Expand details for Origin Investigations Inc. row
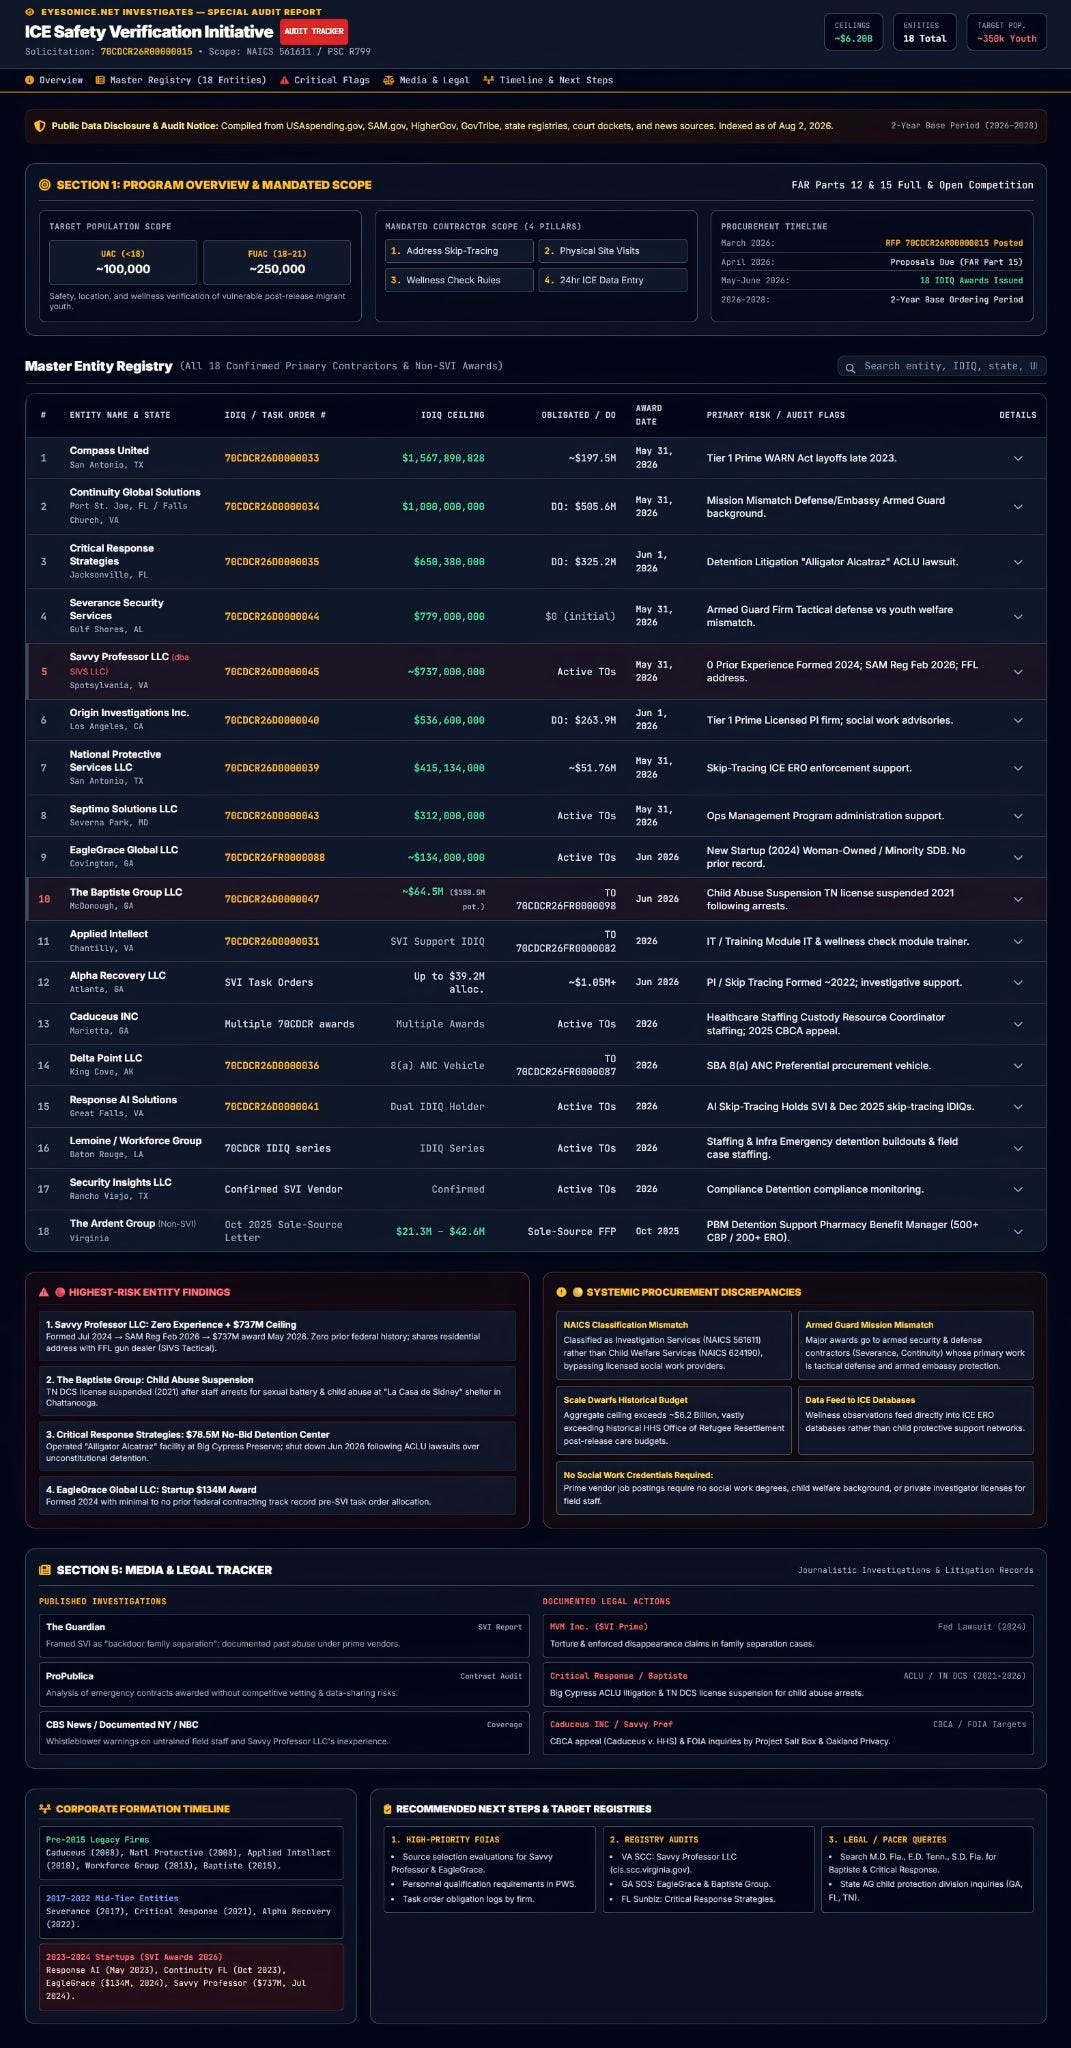Screen dimensions: 1071x2048 click(1018, 720)
